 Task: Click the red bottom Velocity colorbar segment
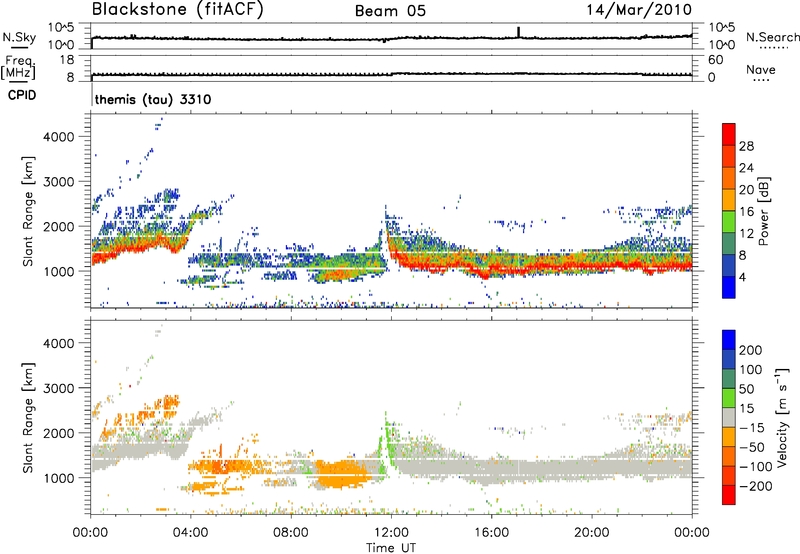(729, 495)
